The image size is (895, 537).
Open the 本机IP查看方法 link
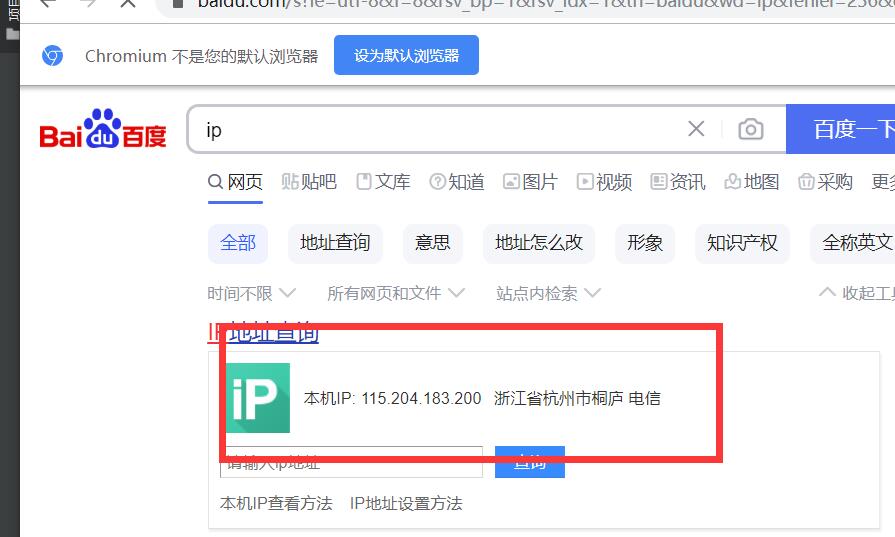(x=276, y=503)
